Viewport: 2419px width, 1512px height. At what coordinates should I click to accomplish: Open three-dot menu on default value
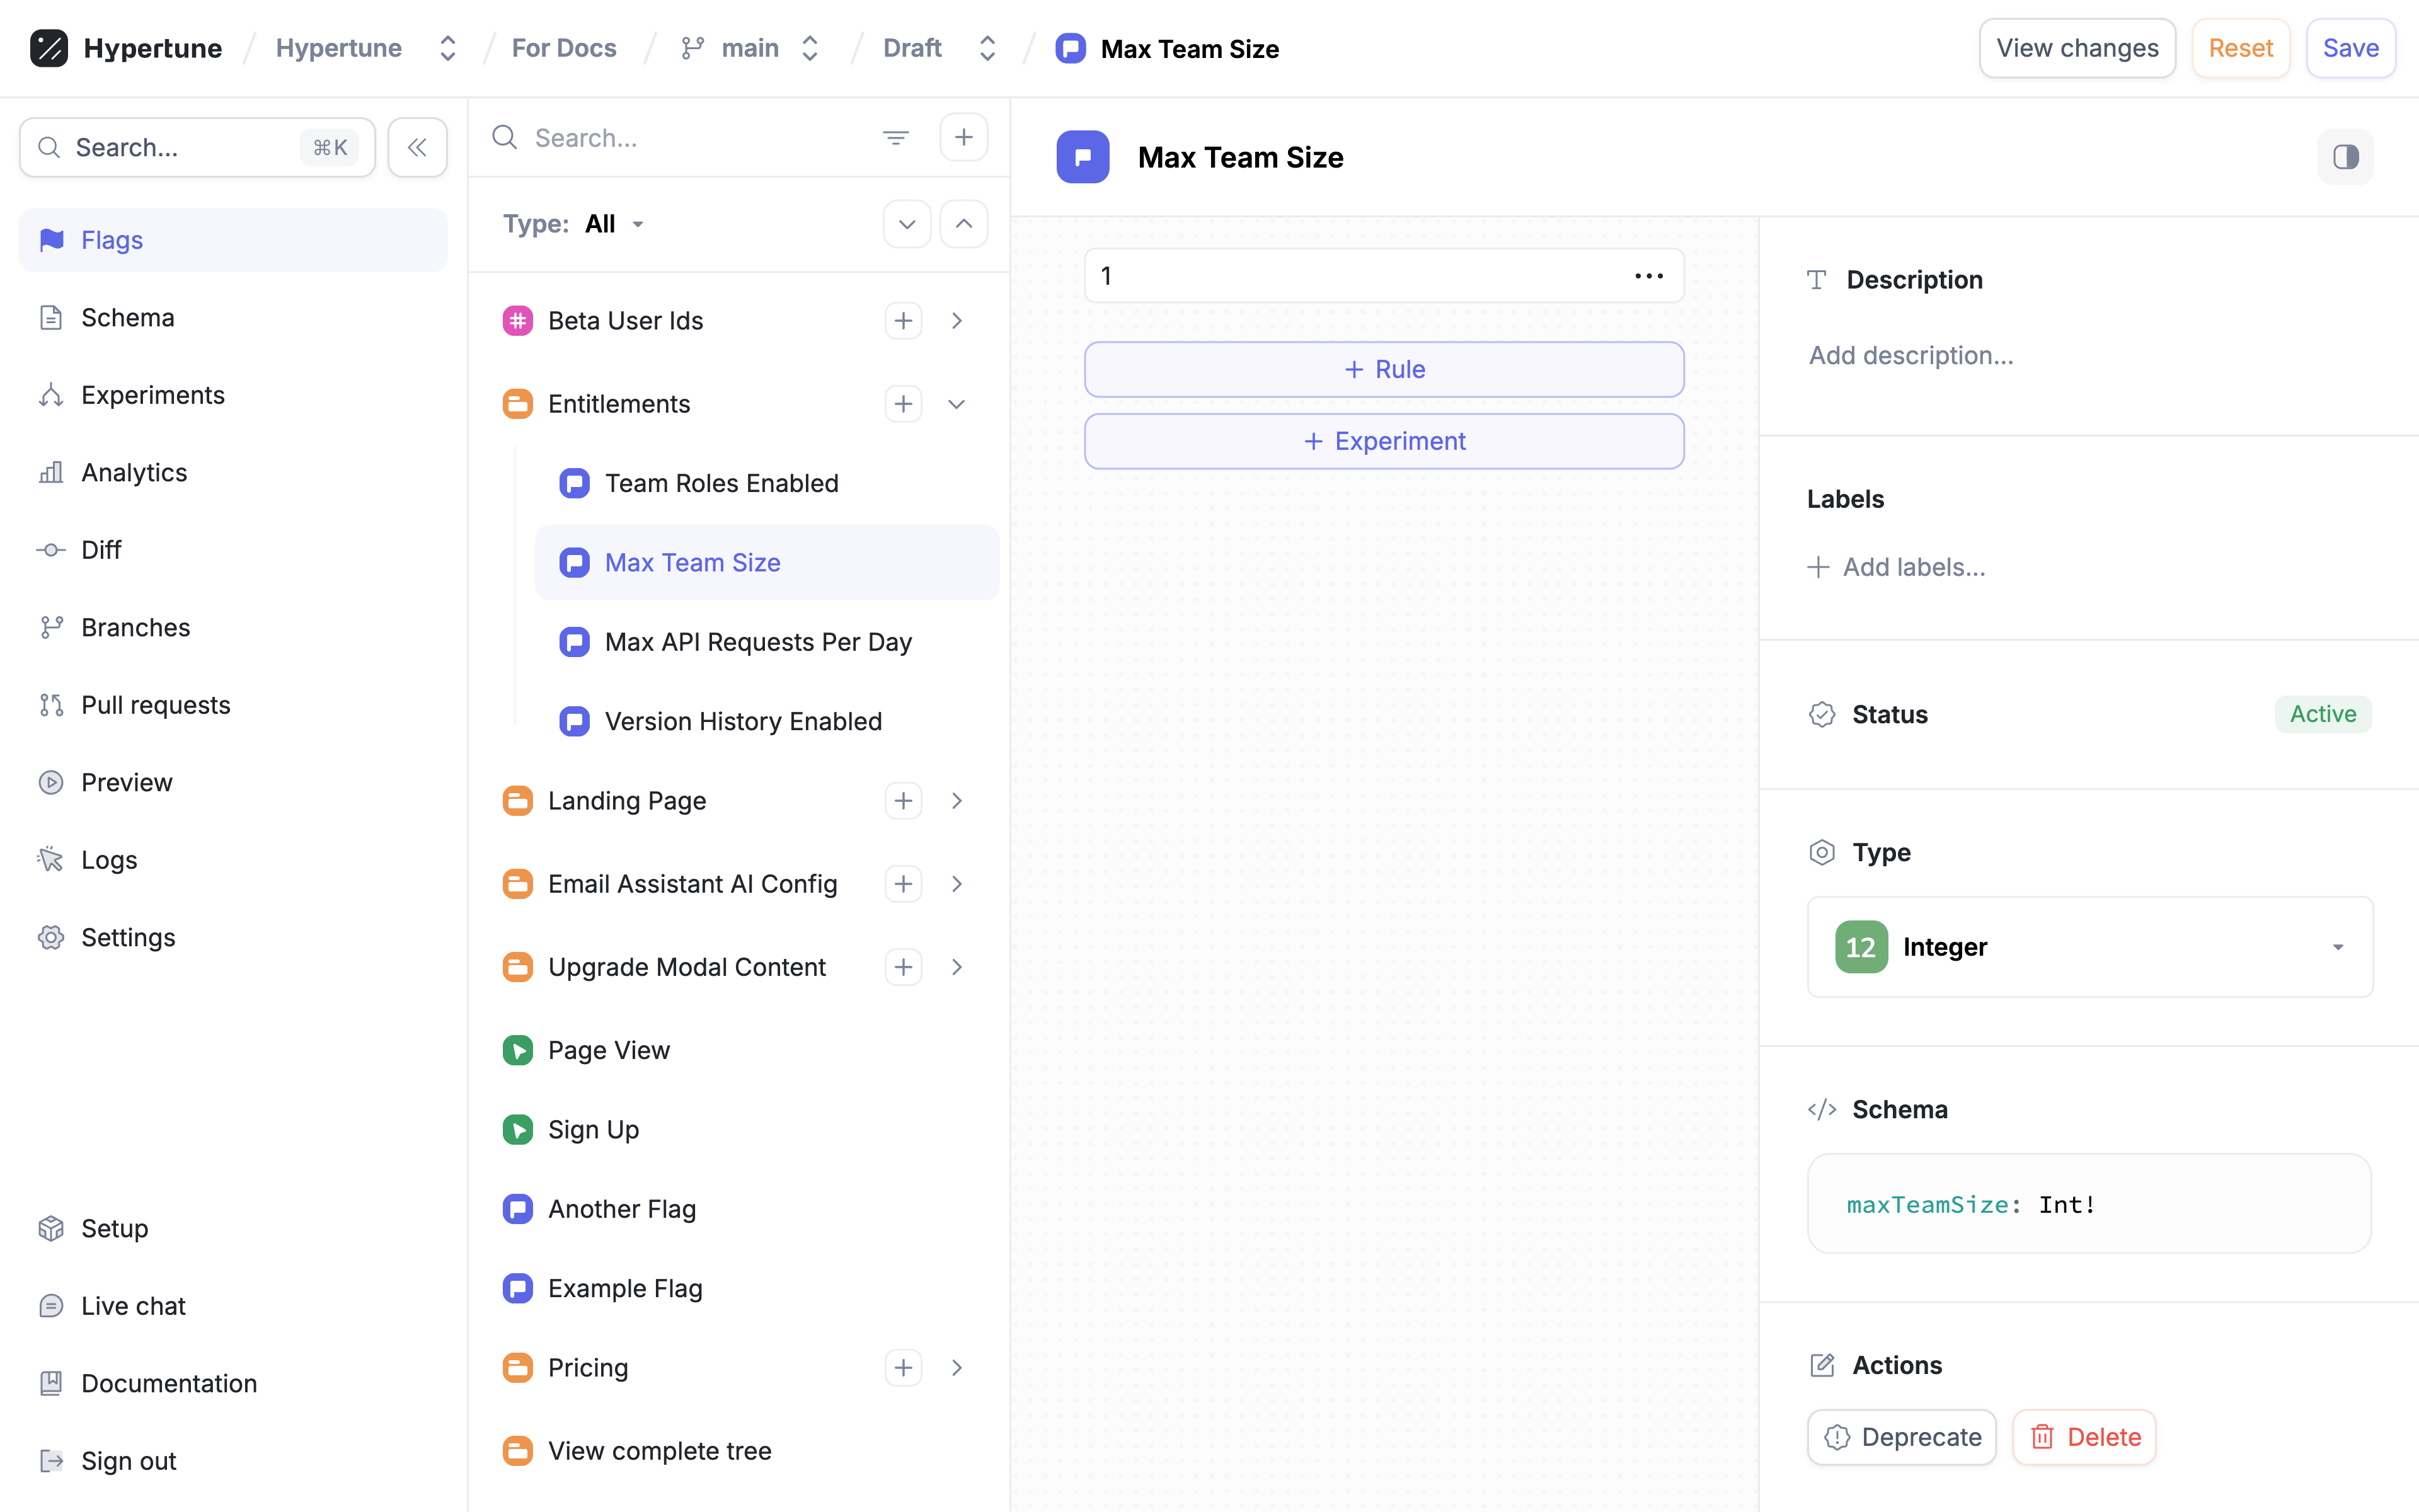[1648, 276]
